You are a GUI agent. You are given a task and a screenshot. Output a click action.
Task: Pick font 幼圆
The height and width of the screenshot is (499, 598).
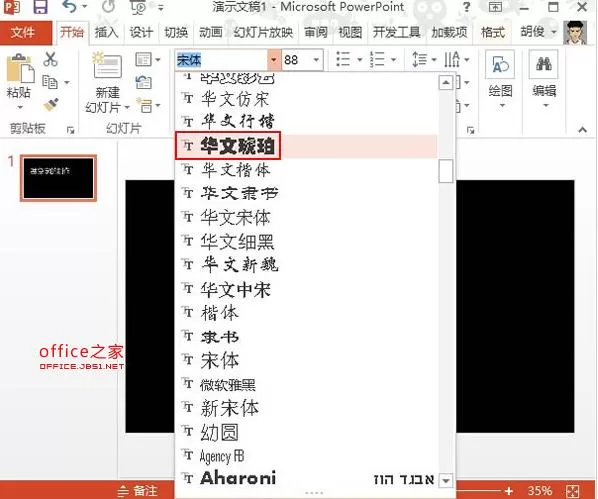tap(306, 432)
